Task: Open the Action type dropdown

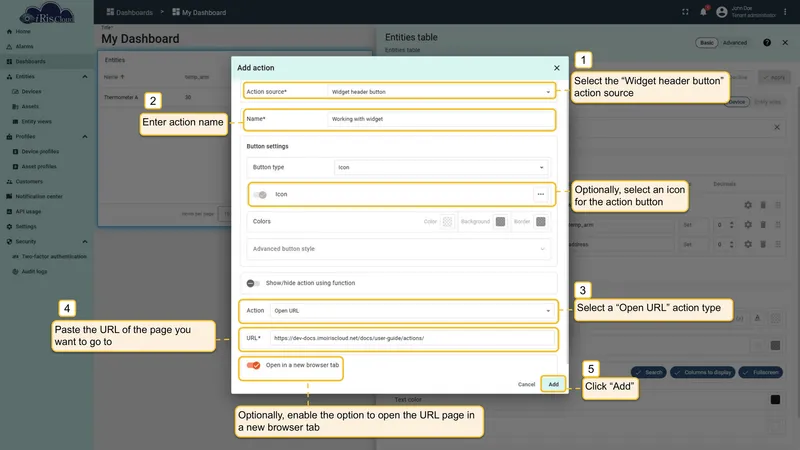Action: coord(412,311)
